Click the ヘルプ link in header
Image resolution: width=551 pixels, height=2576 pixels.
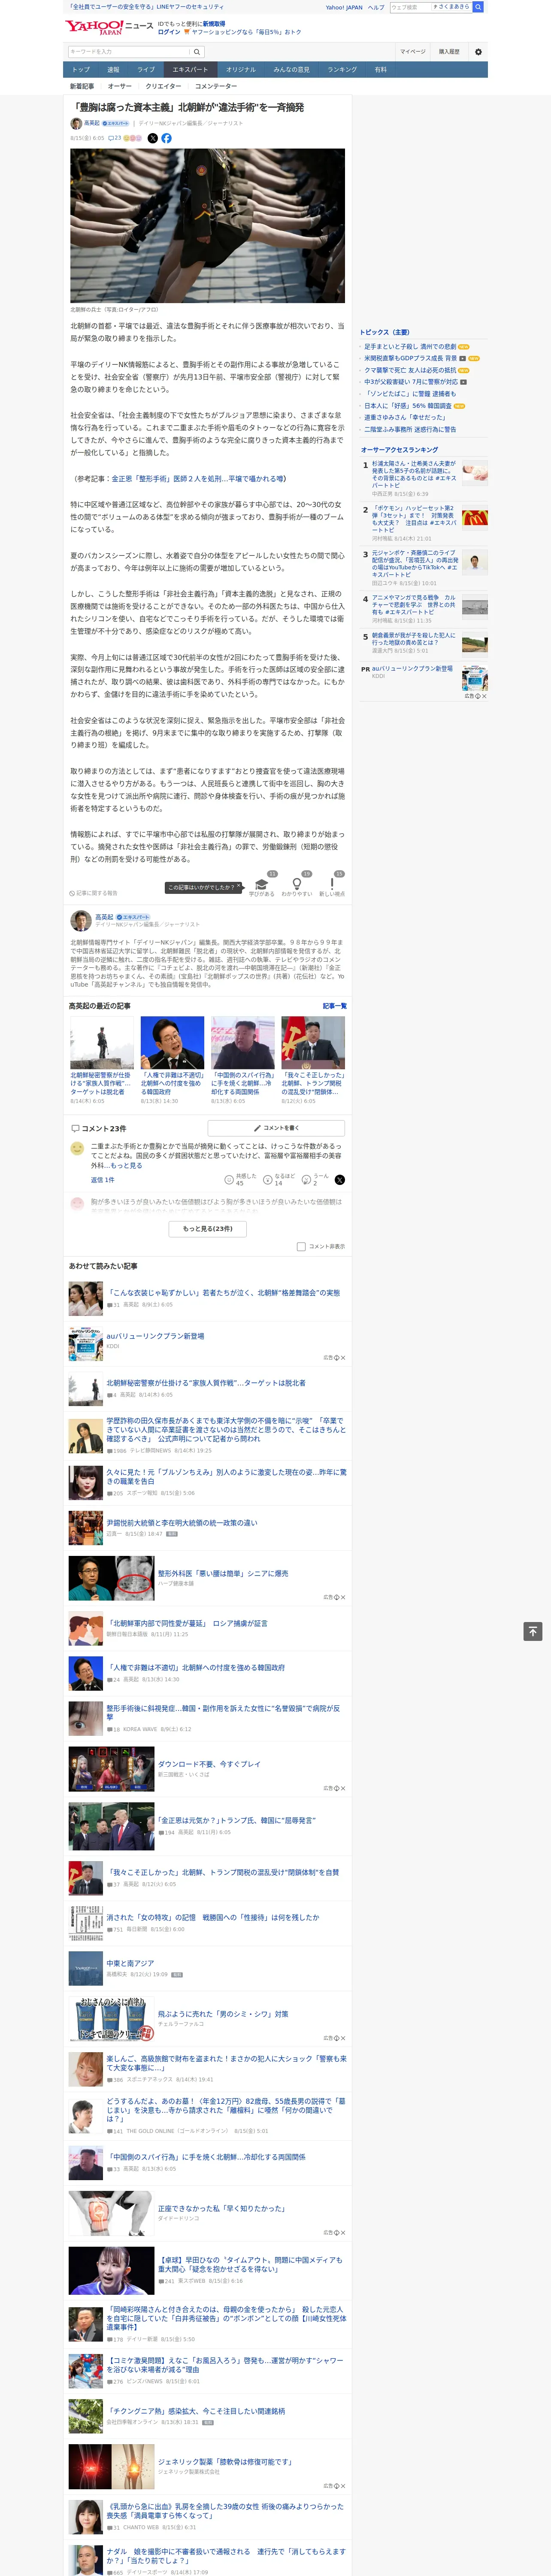click(376, 7)
